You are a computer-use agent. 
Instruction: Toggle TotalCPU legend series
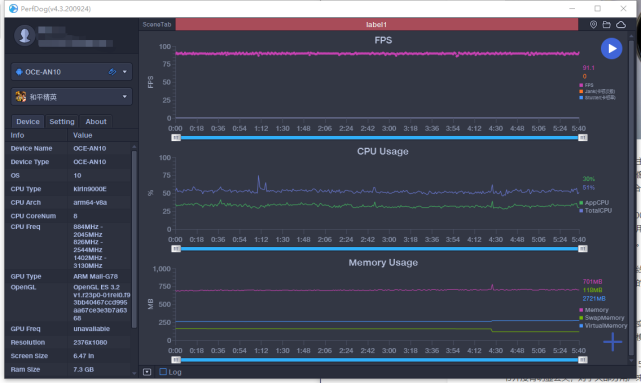(x=596, y=211)
